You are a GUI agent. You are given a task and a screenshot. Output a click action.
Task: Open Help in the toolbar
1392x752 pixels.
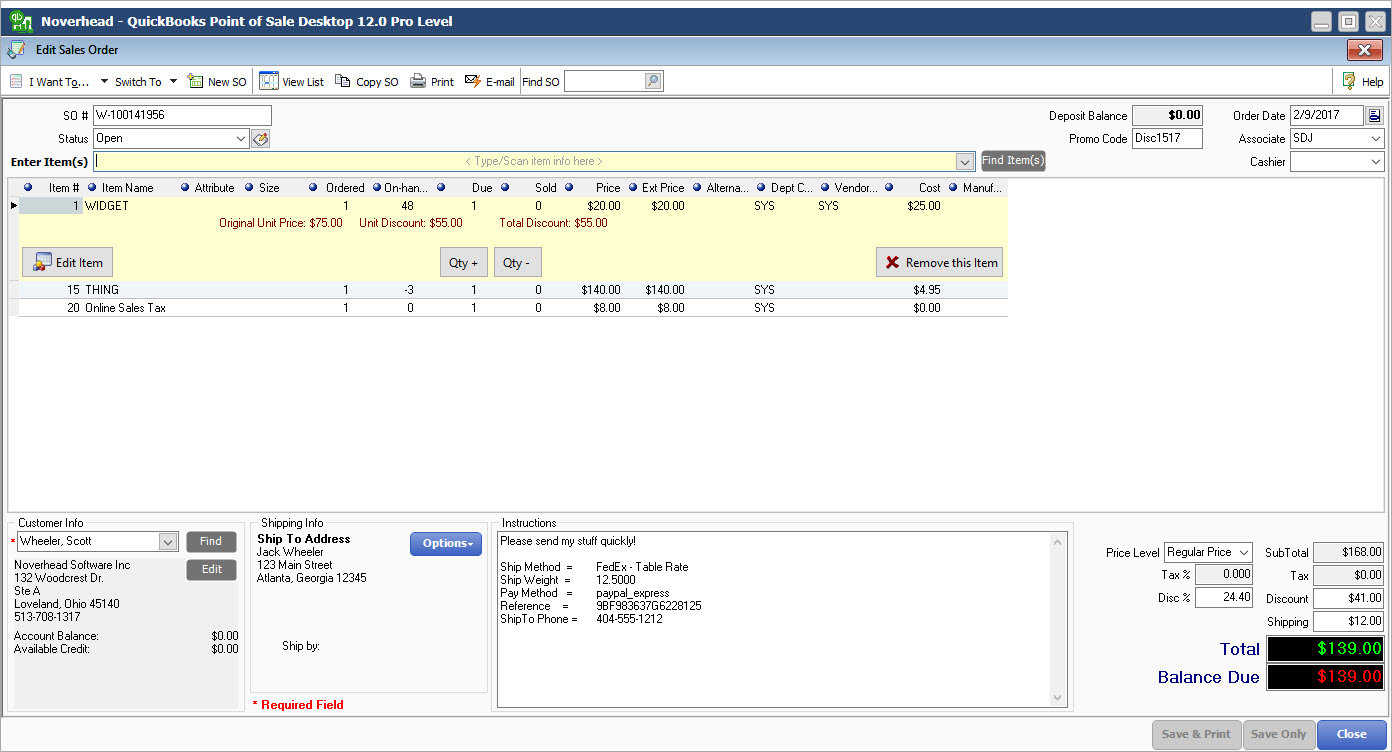[1363, 82]
